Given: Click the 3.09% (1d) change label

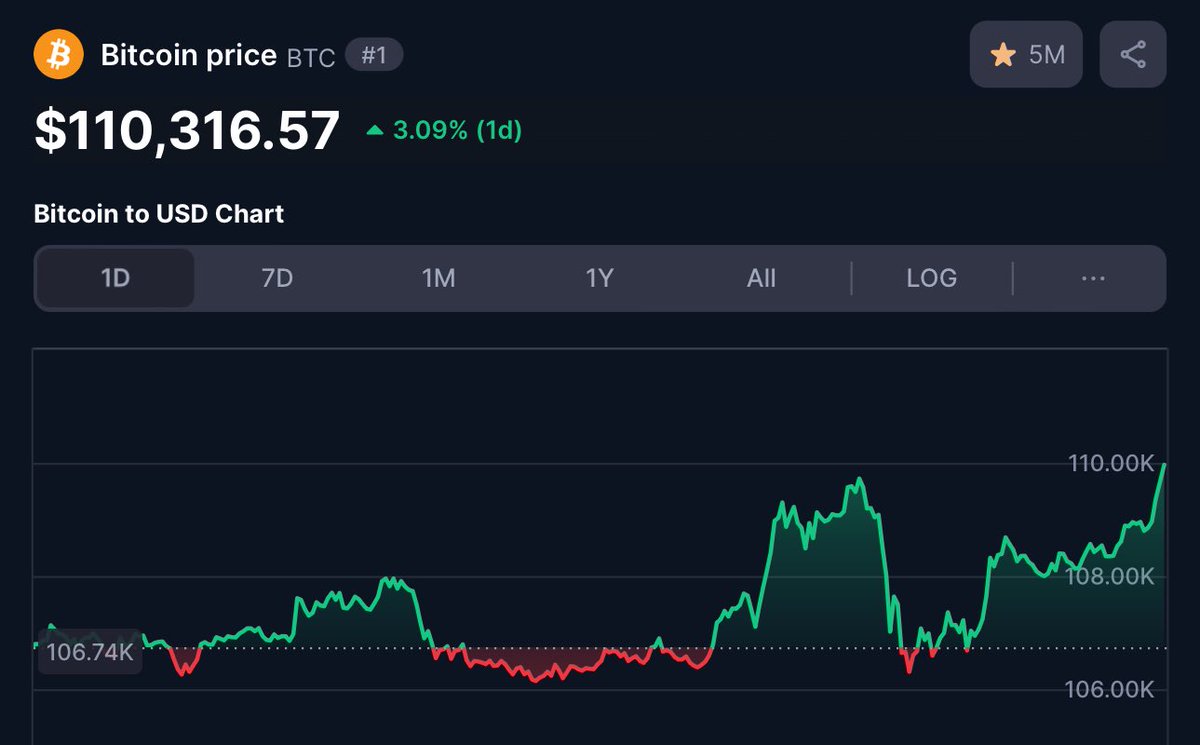Looking at the screenshot, I should (457, 130).
